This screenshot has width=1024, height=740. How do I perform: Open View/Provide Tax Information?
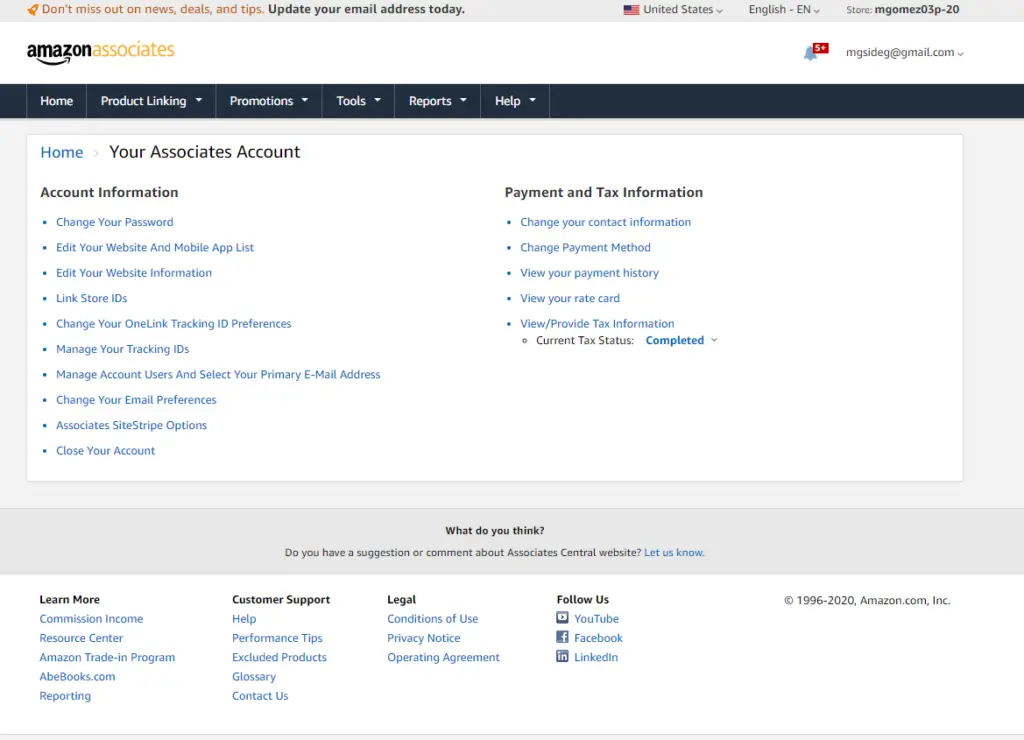[598, 324]
